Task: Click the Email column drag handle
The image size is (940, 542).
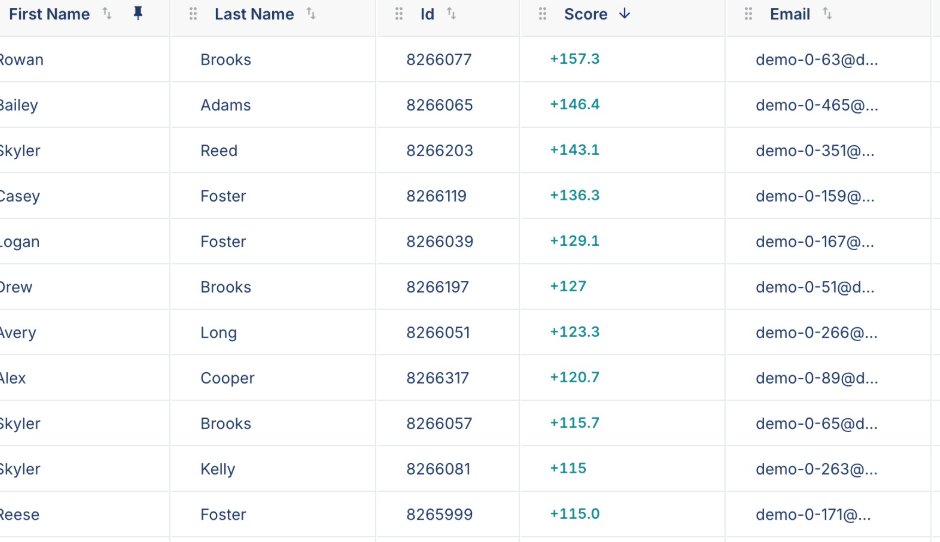Action: [x=748, y=14]
